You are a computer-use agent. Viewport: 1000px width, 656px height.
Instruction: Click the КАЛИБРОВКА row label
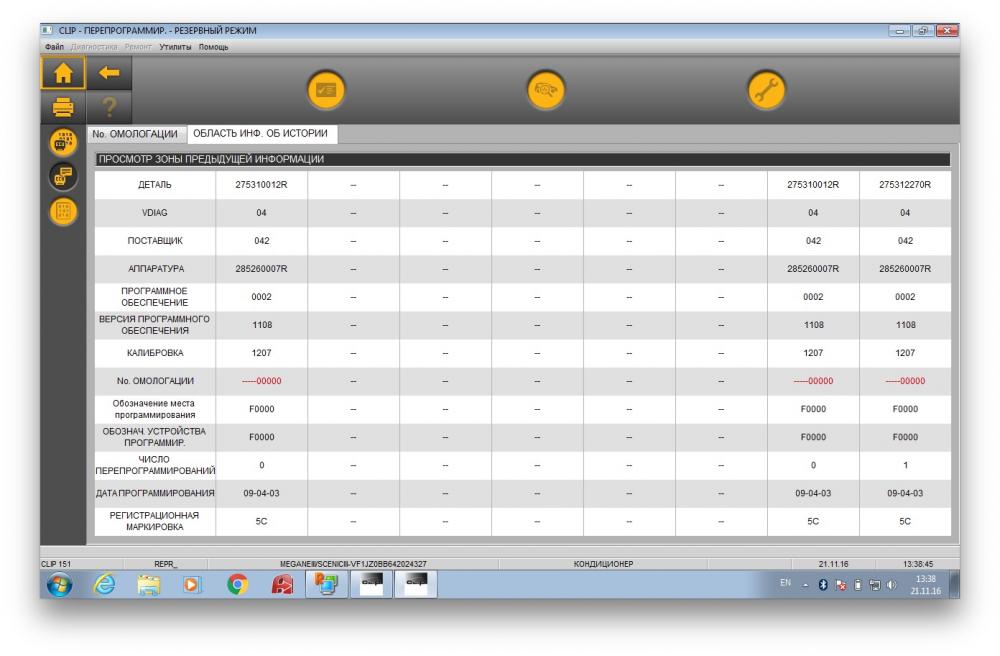pyautogui.click(x=155, y=353)
